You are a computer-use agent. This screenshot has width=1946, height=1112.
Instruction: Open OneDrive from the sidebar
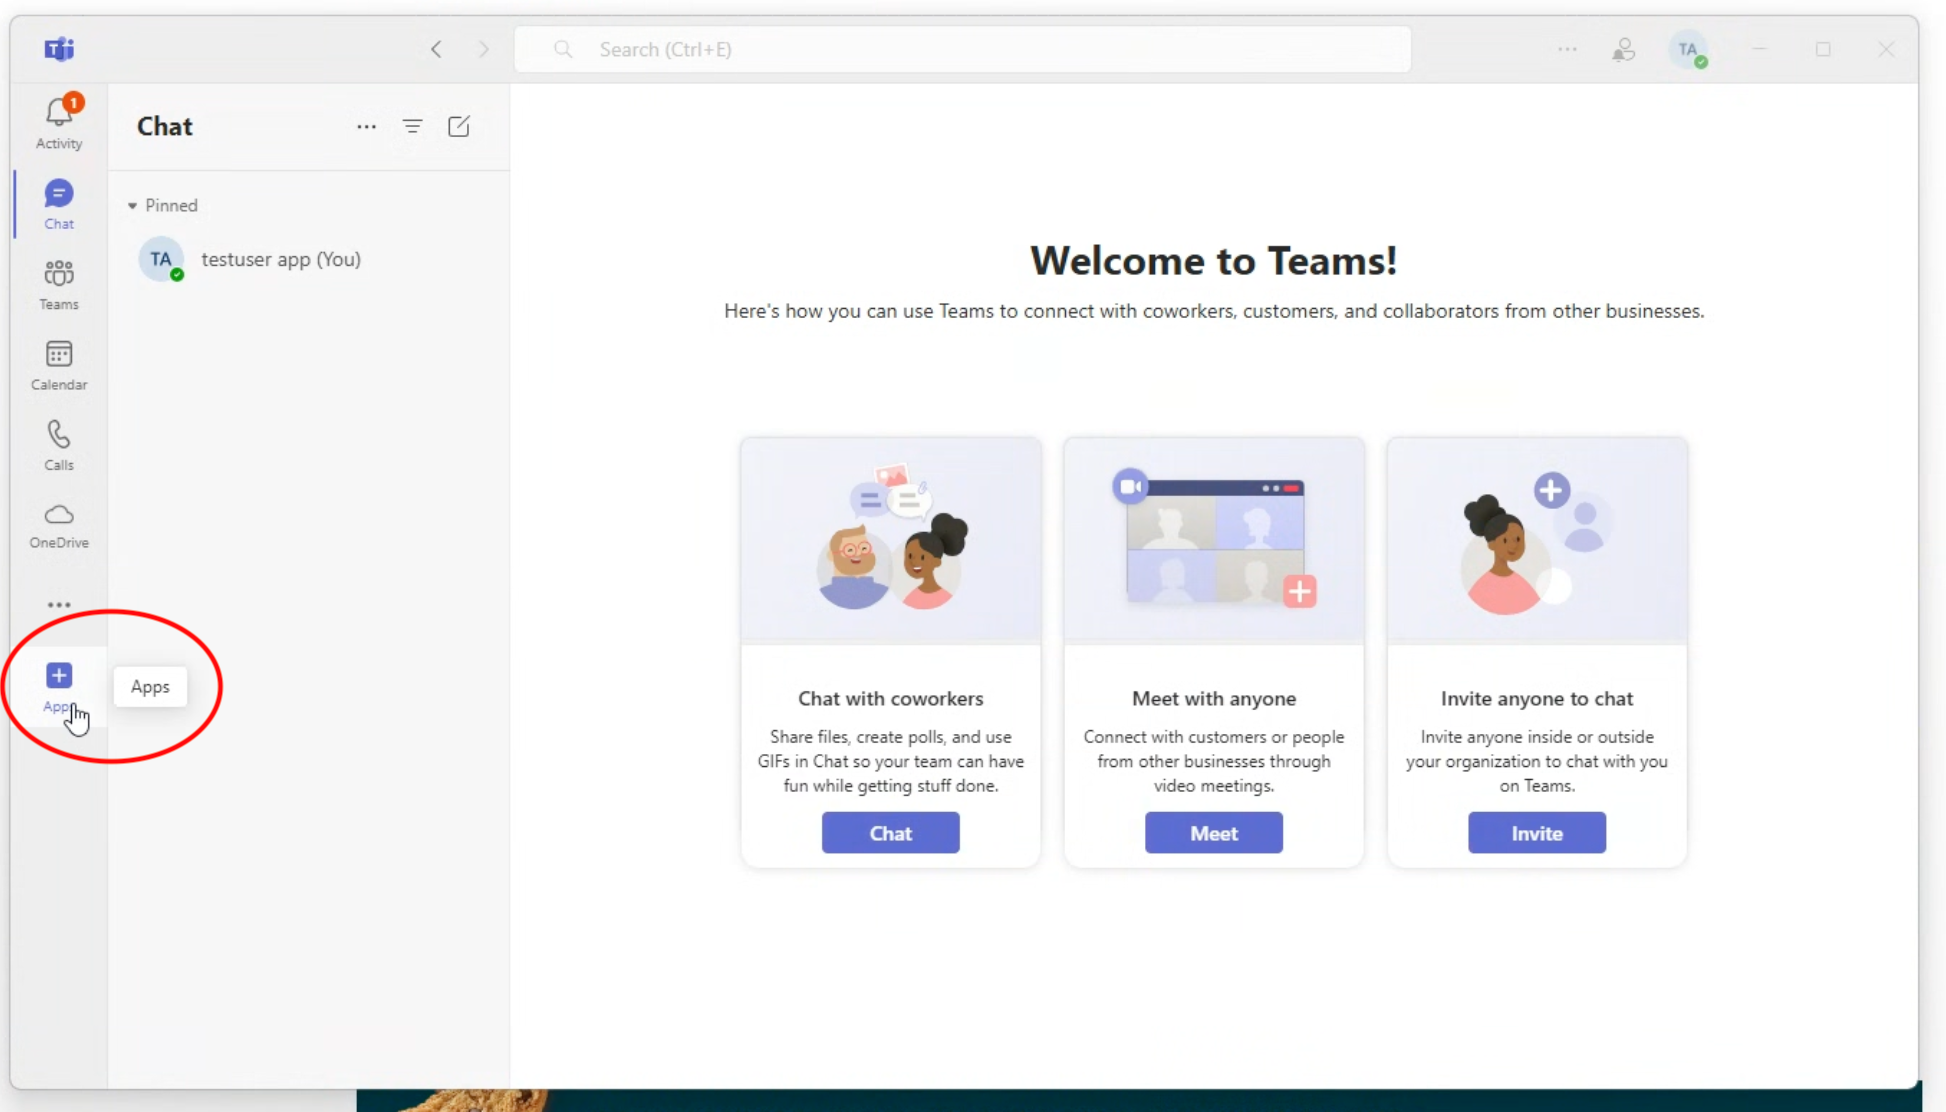point(59,525)
